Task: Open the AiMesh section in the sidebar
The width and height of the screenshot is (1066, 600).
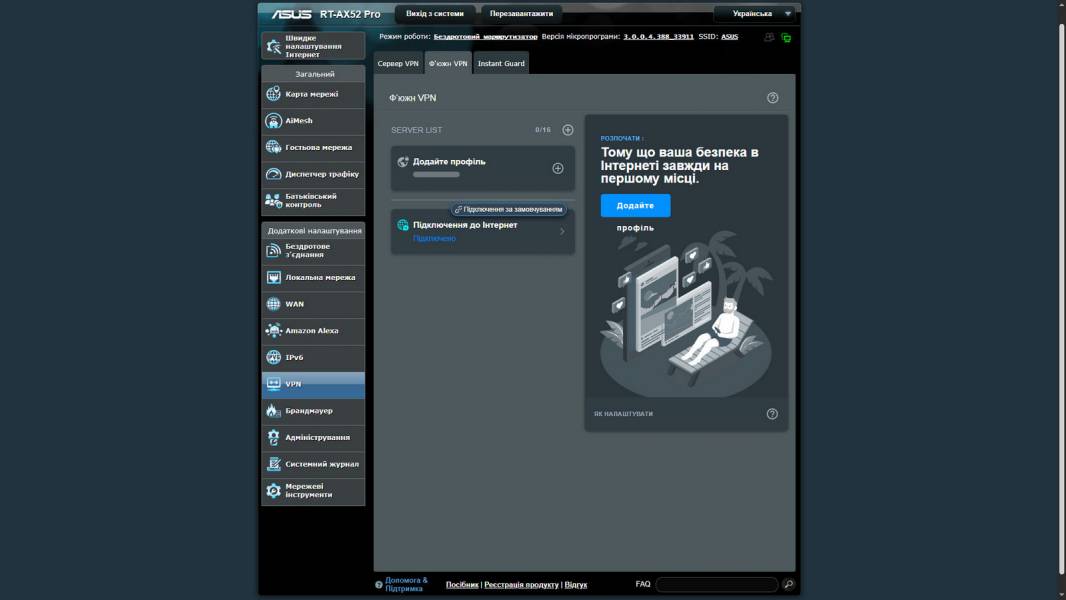Action: [x=312, y=121]
